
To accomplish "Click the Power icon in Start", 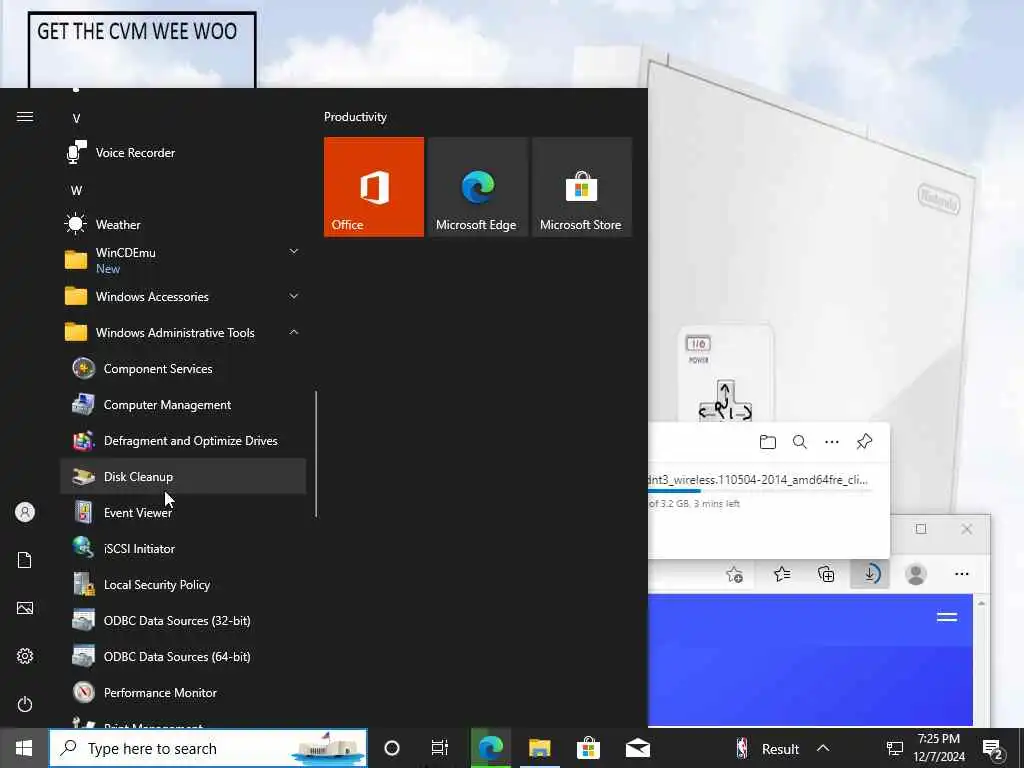I will click(25, 705).
